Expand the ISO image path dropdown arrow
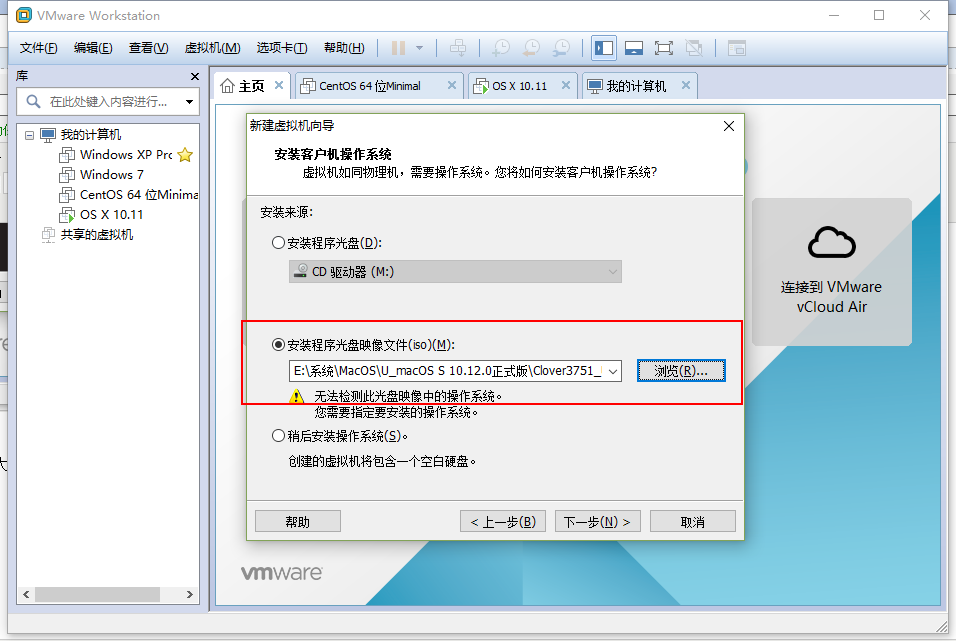This screenshot has height=641, width=956. (613, 371)
